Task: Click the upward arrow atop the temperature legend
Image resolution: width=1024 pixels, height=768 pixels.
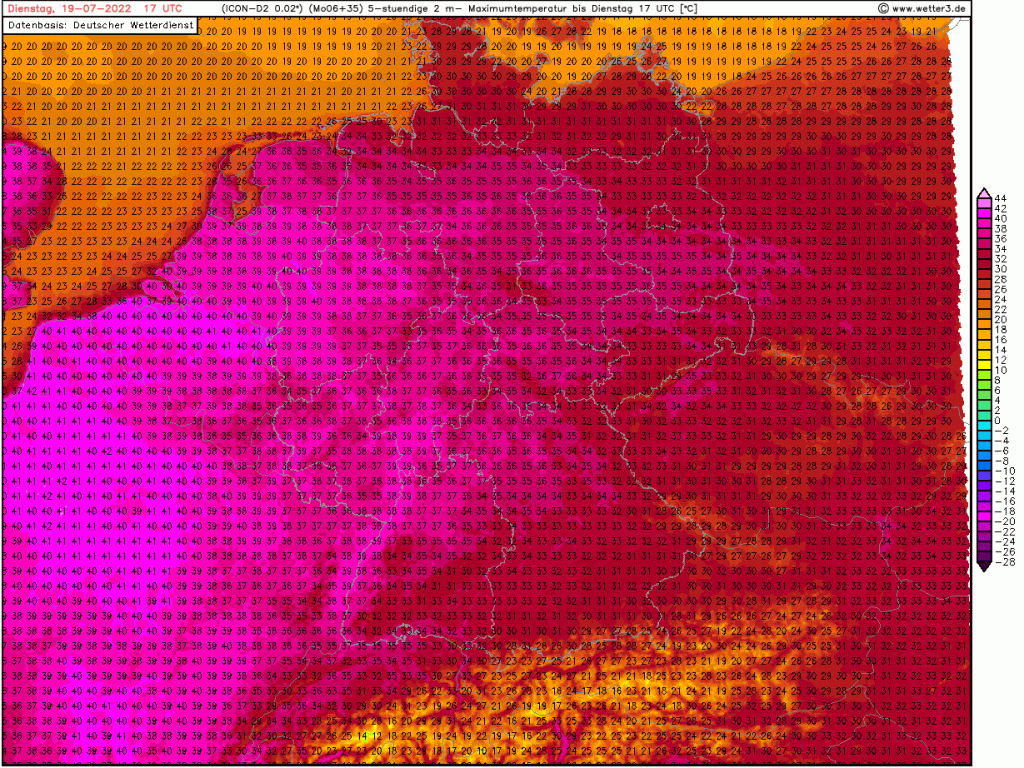Action: (x=982, y=191)
